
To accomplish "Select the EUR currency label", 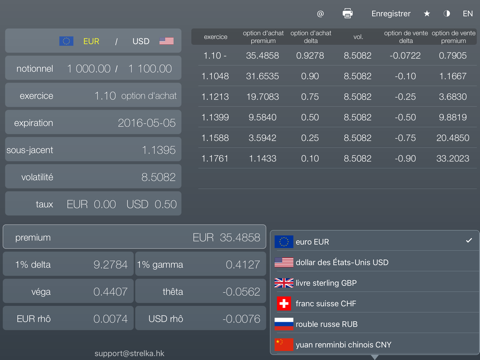I will click(91, 41).
